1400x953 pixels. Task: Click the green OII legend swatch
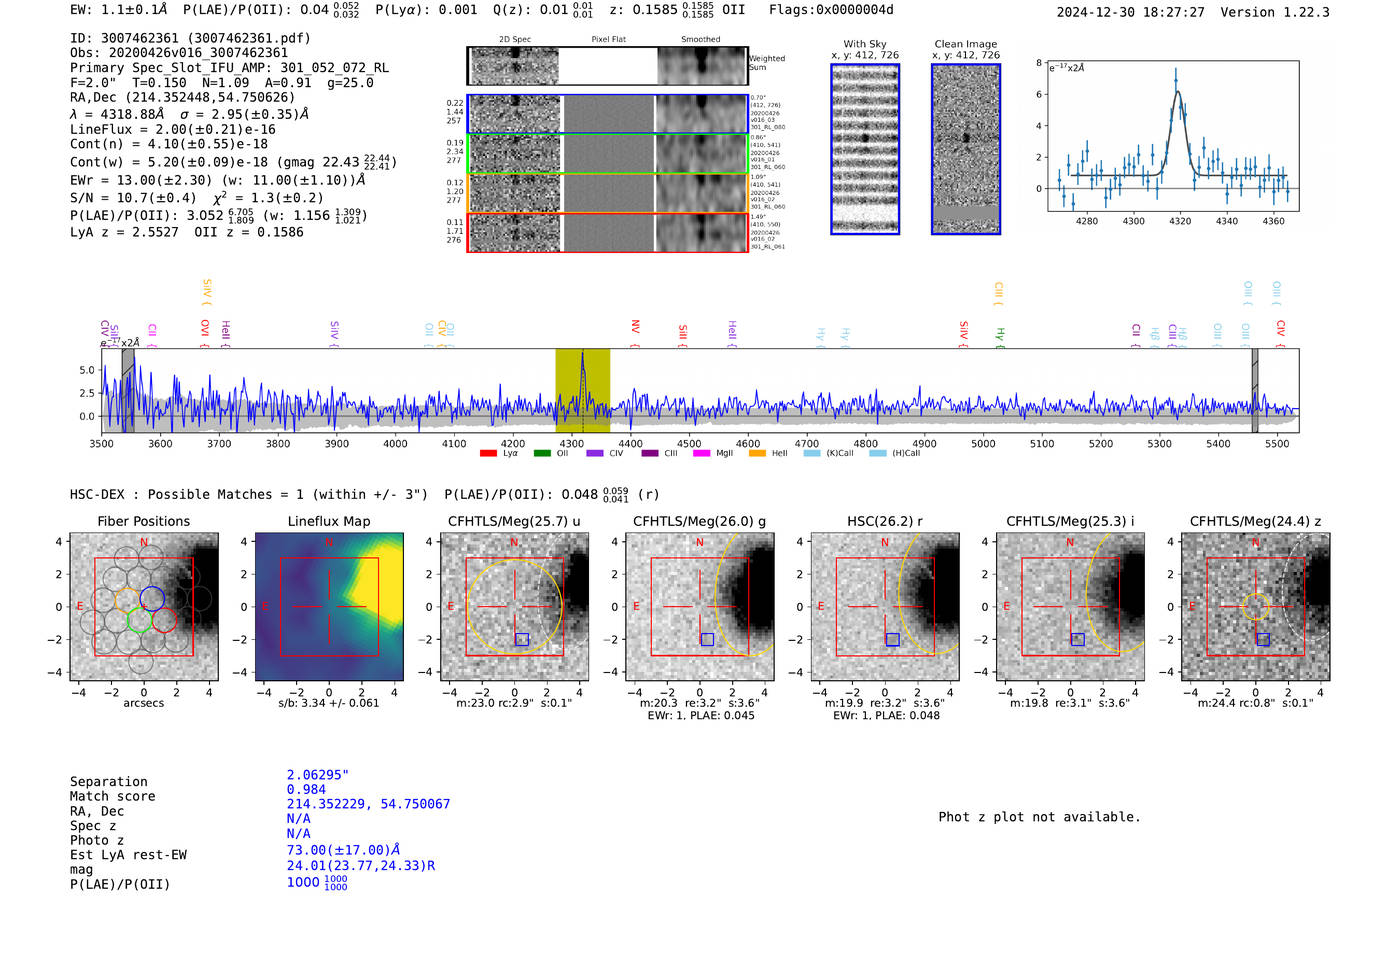[x=542, y=454]
